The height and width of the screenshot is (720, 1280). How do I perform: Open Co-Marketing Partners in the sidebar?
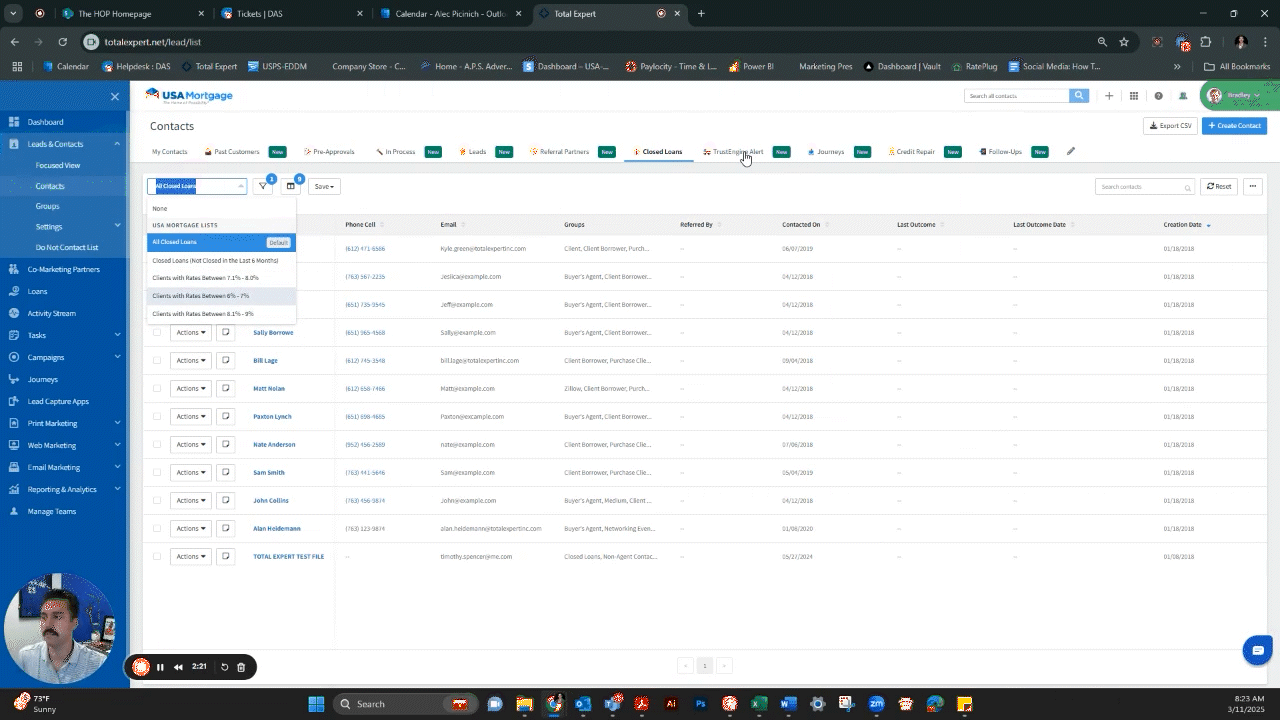click(64, 269)
